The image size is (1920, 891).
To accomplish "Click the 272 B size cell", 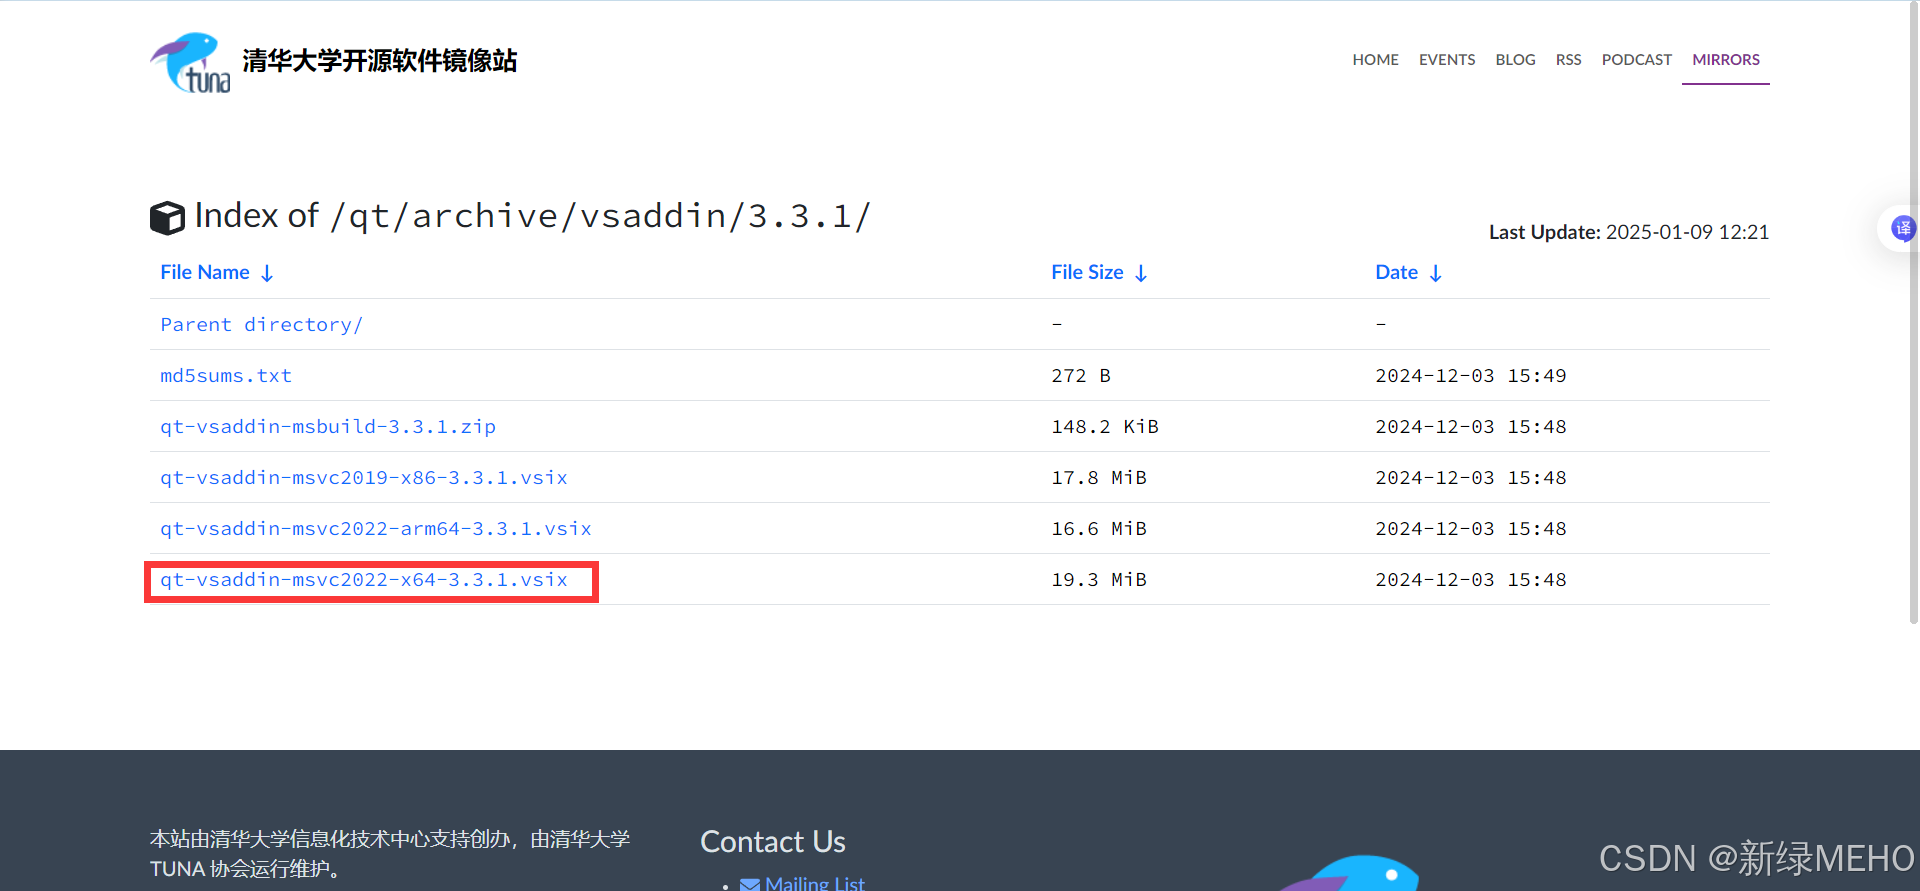I will pos(1081,376).
